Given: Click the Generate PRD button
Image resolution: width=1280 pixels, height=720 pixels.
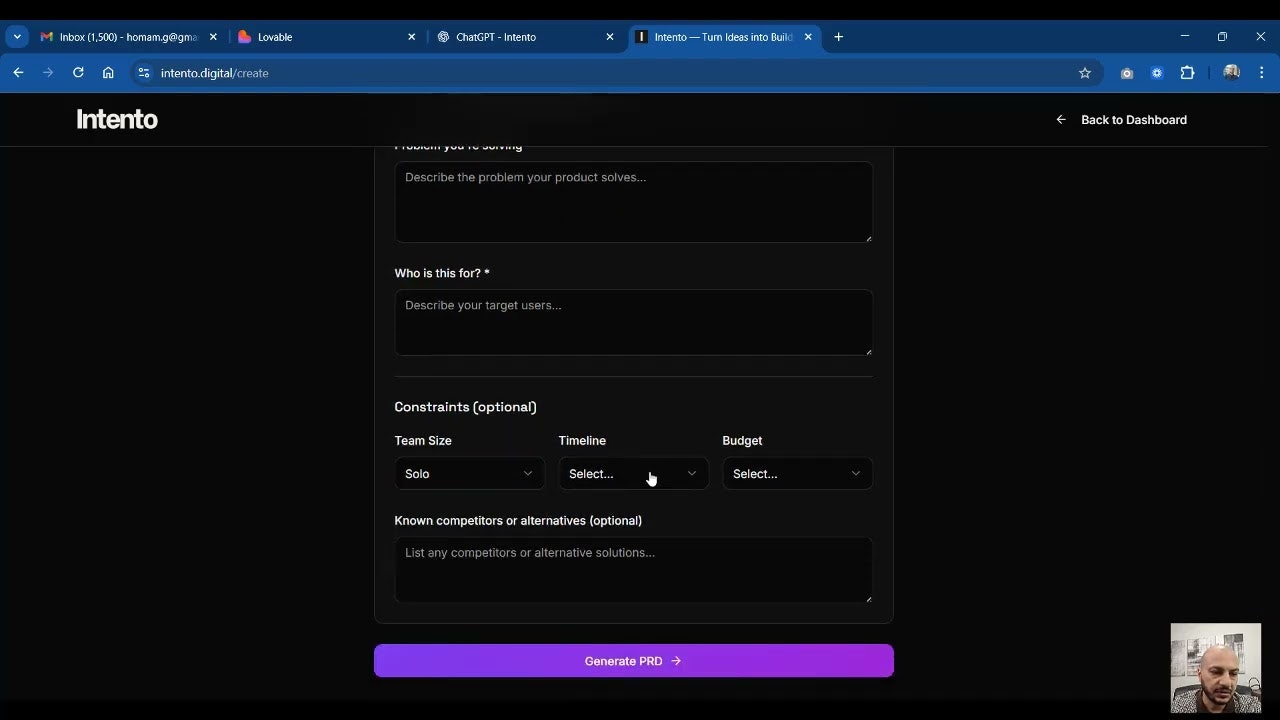Looking at the screenshot, I should point(633,661).
